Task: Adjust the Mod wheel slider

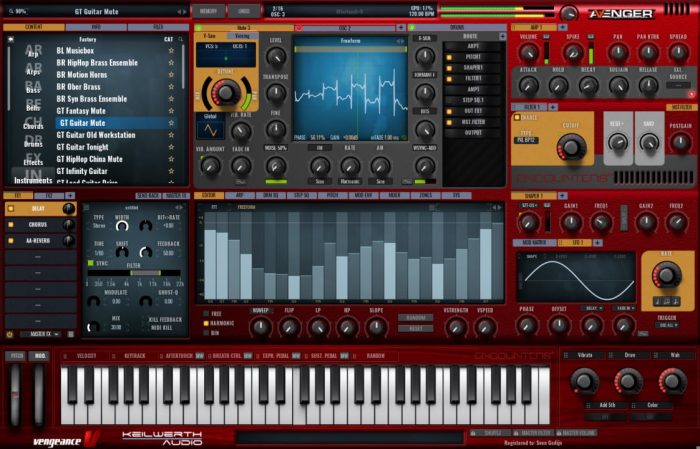Action: coord(39,395)
